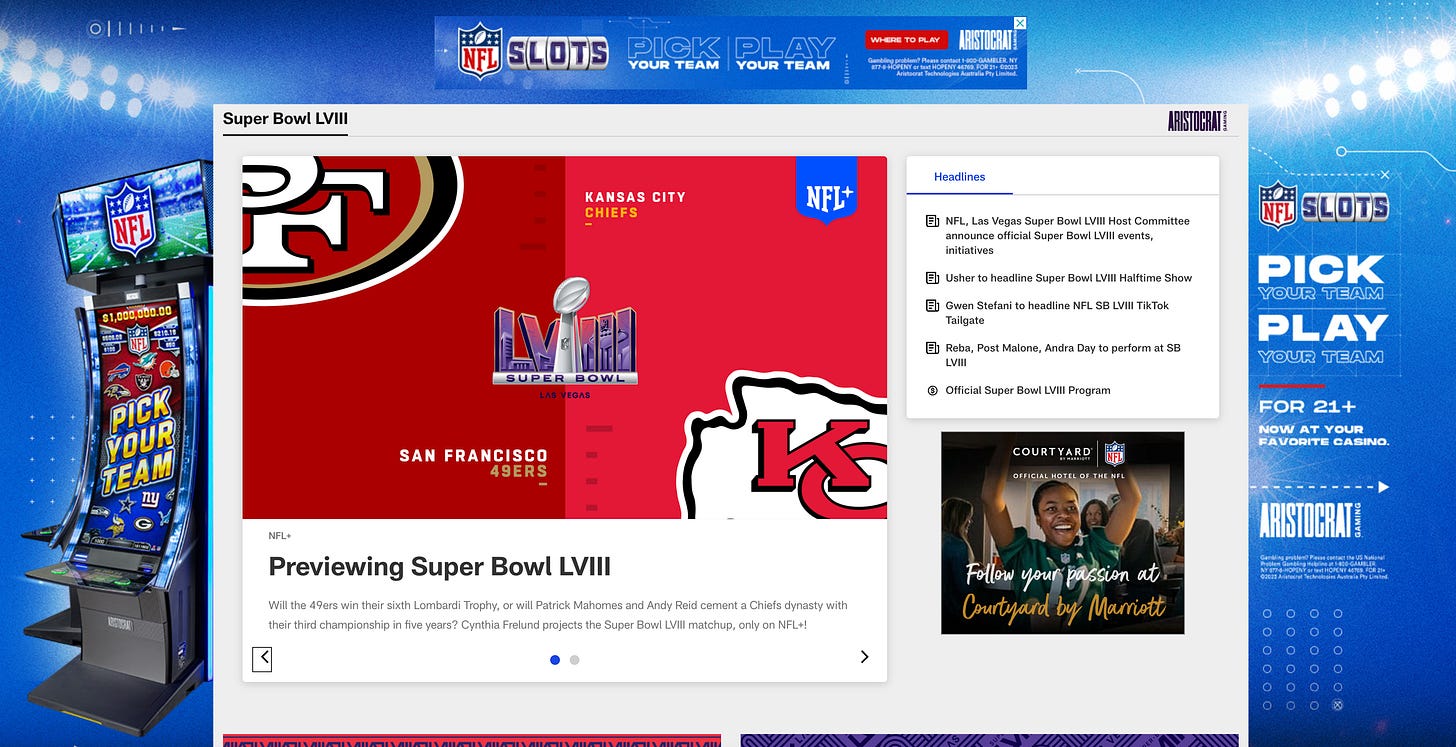The width and height of the screenshot is (1456, 747).
Task: Go to the previous carousel slide arrow
Action: (x=262, y=658)
